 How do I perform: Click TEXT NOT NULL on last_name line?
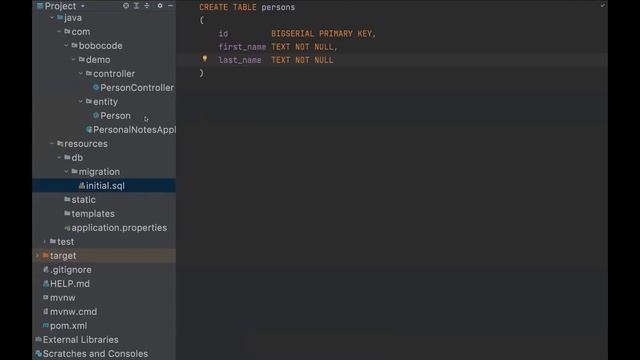click(302, 60)
